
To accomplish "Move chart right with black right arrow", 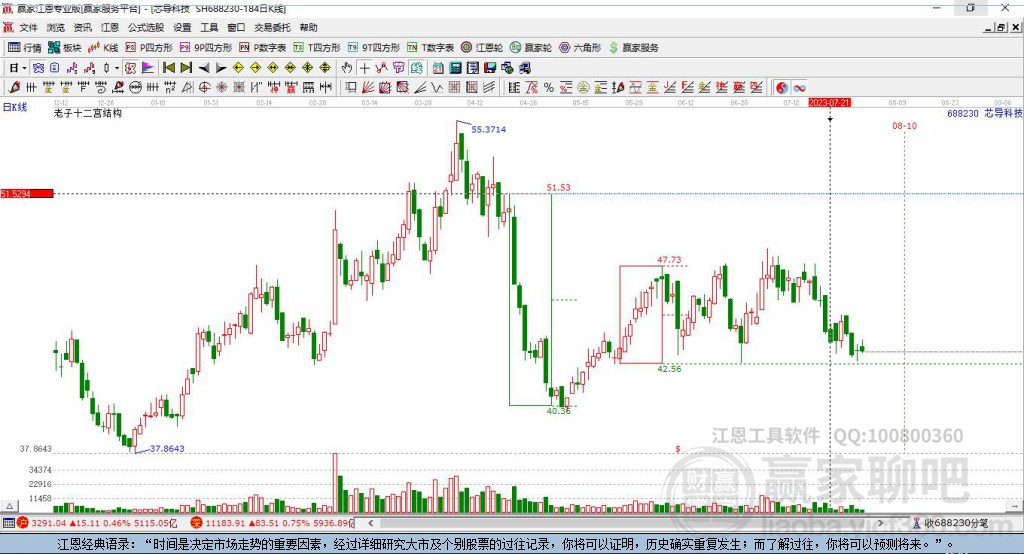I will point(221,68).
